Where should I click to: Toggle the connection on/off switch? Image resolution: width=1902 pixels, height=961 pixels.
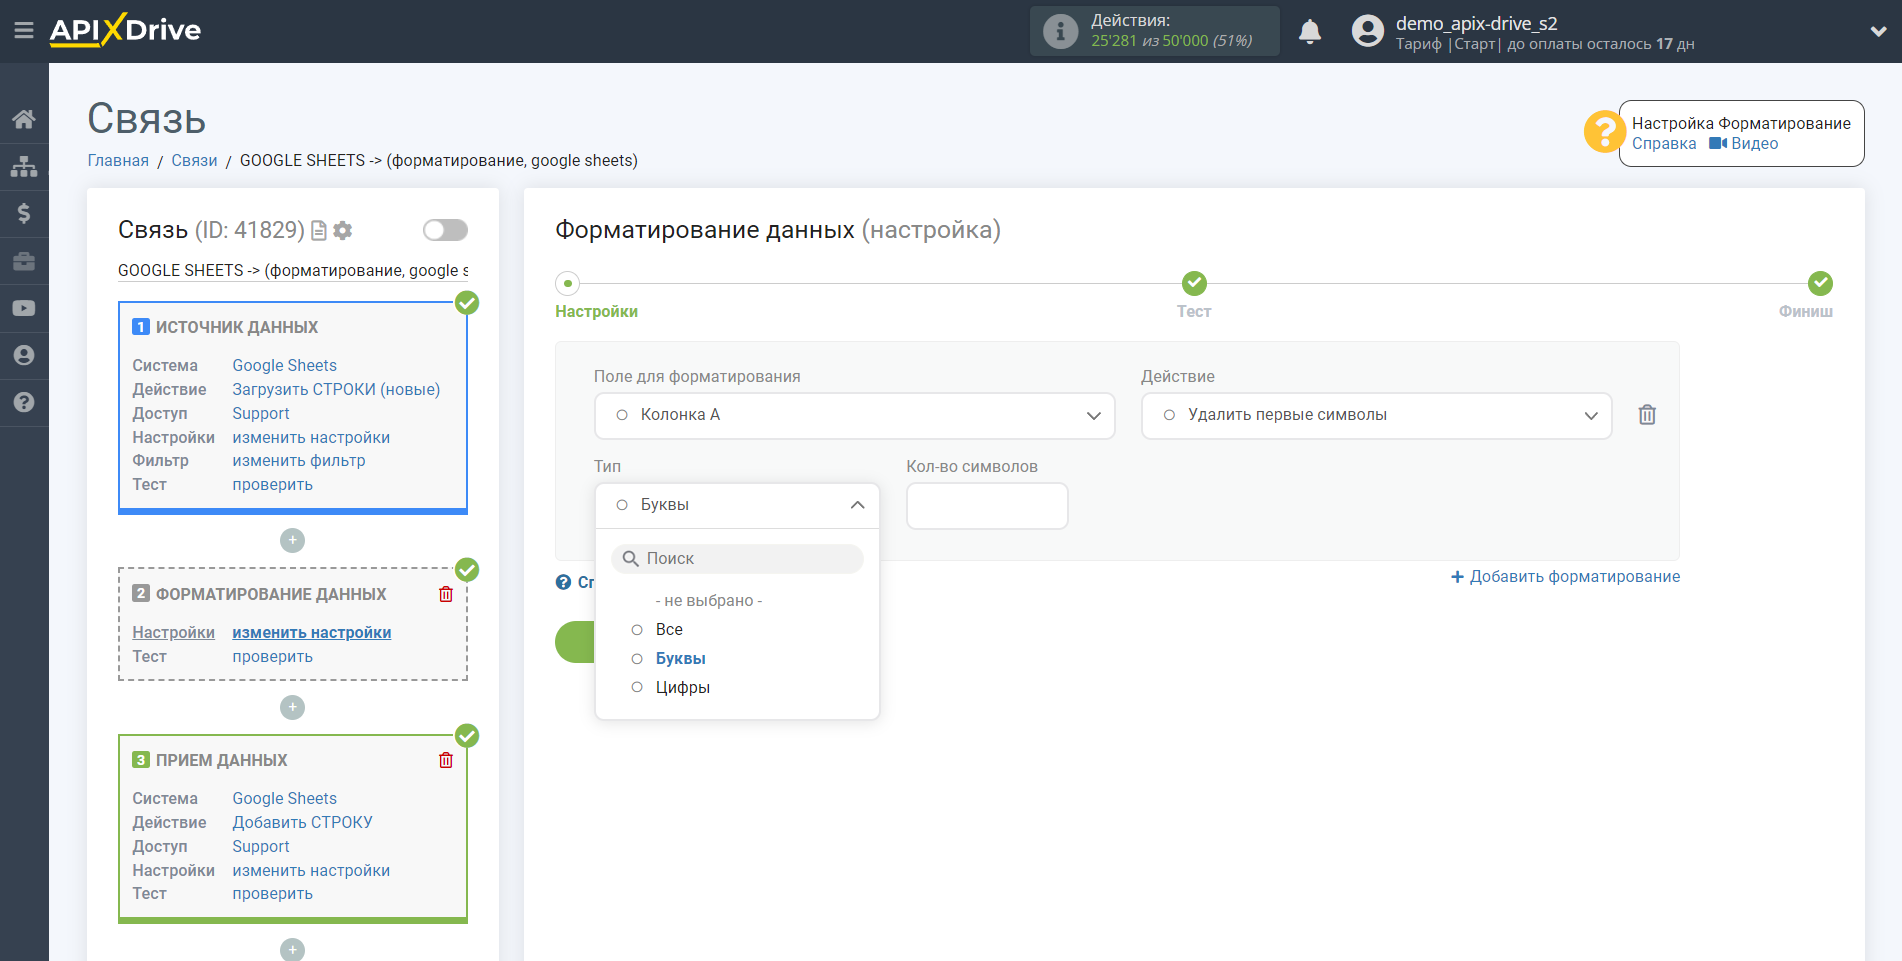(445, 230)
